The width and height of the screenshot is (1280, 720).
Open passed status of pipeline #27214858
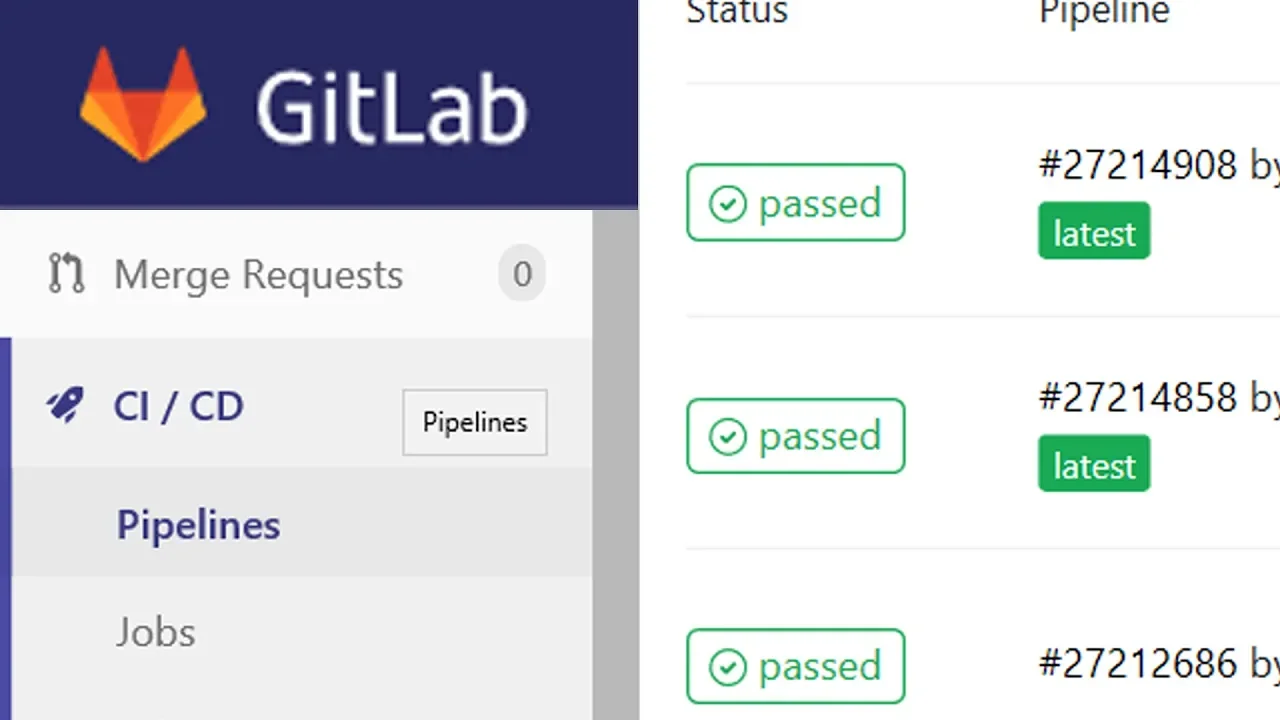(796, 436)
